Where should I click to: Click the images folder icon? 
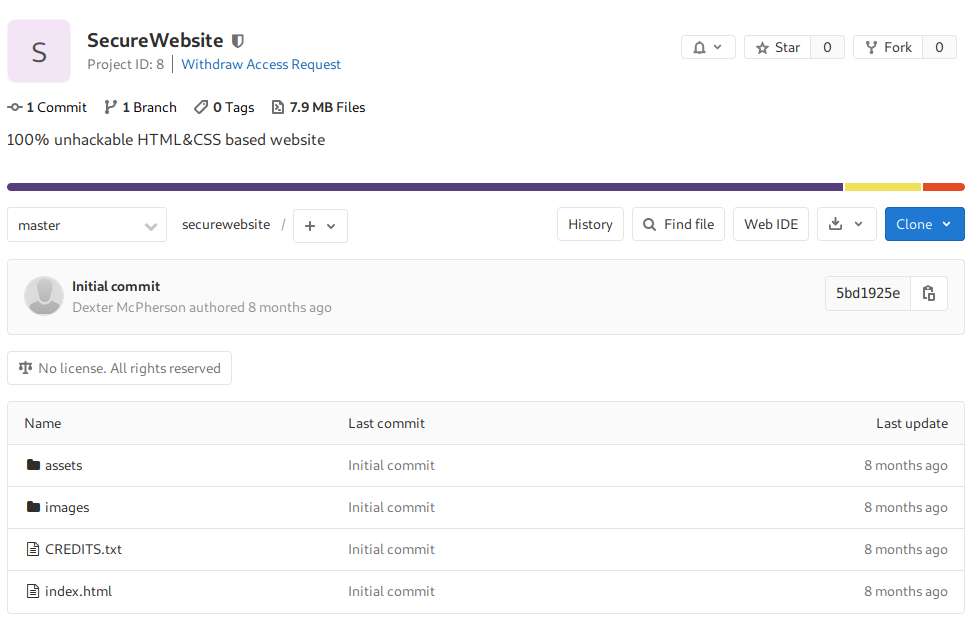33,507
